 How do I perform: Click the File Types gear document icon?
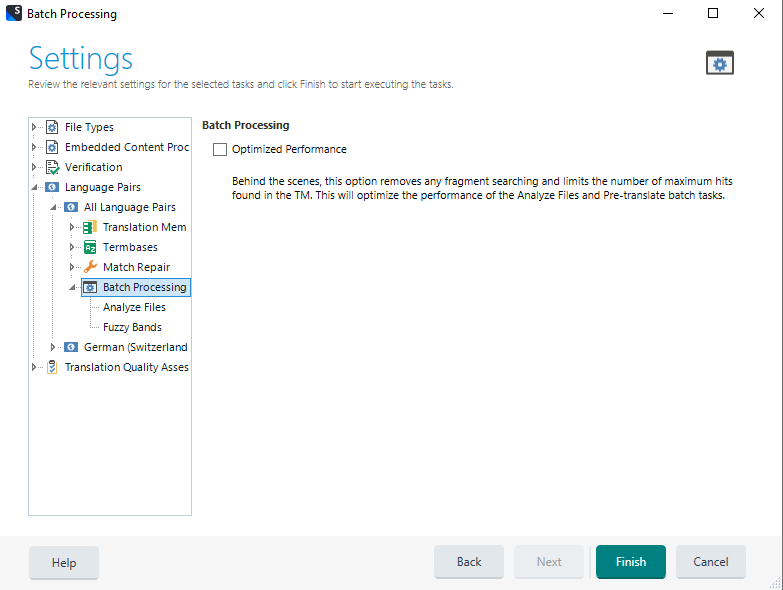[x=52, y=127]
